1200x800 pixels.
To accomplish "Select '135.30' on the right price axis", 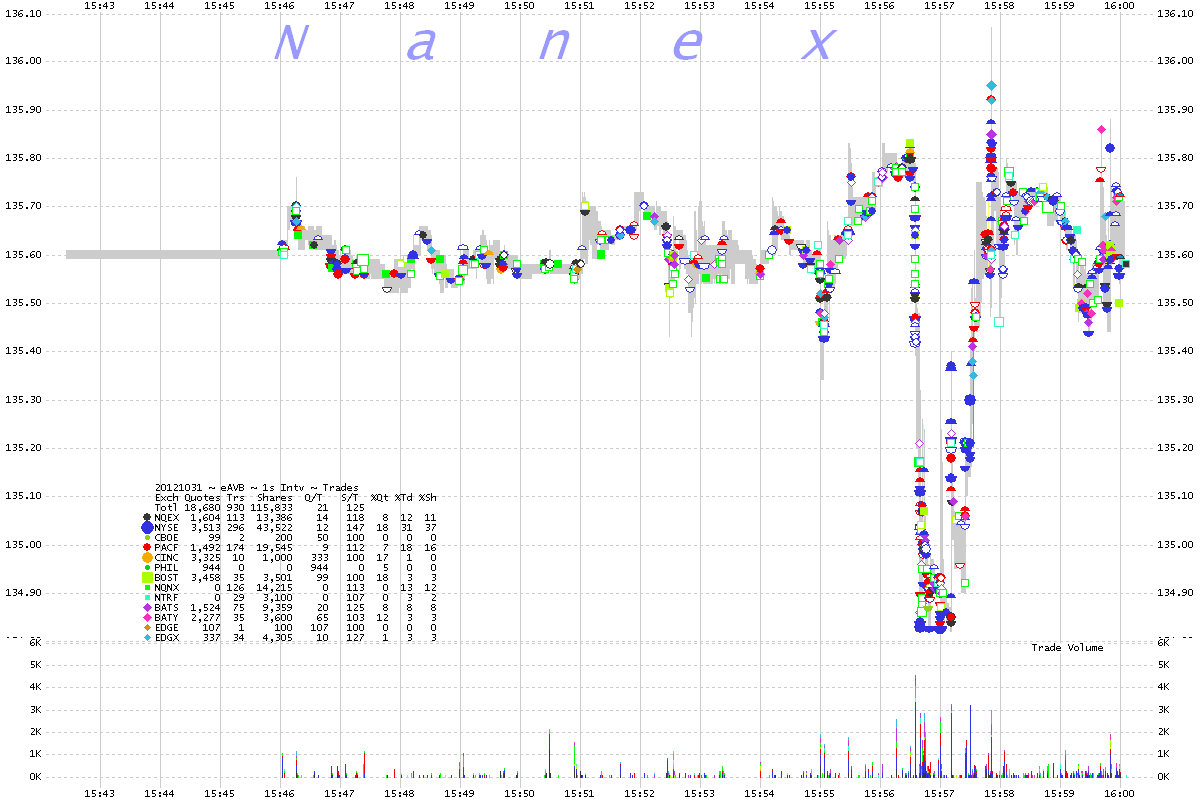I will [1174, 400].
